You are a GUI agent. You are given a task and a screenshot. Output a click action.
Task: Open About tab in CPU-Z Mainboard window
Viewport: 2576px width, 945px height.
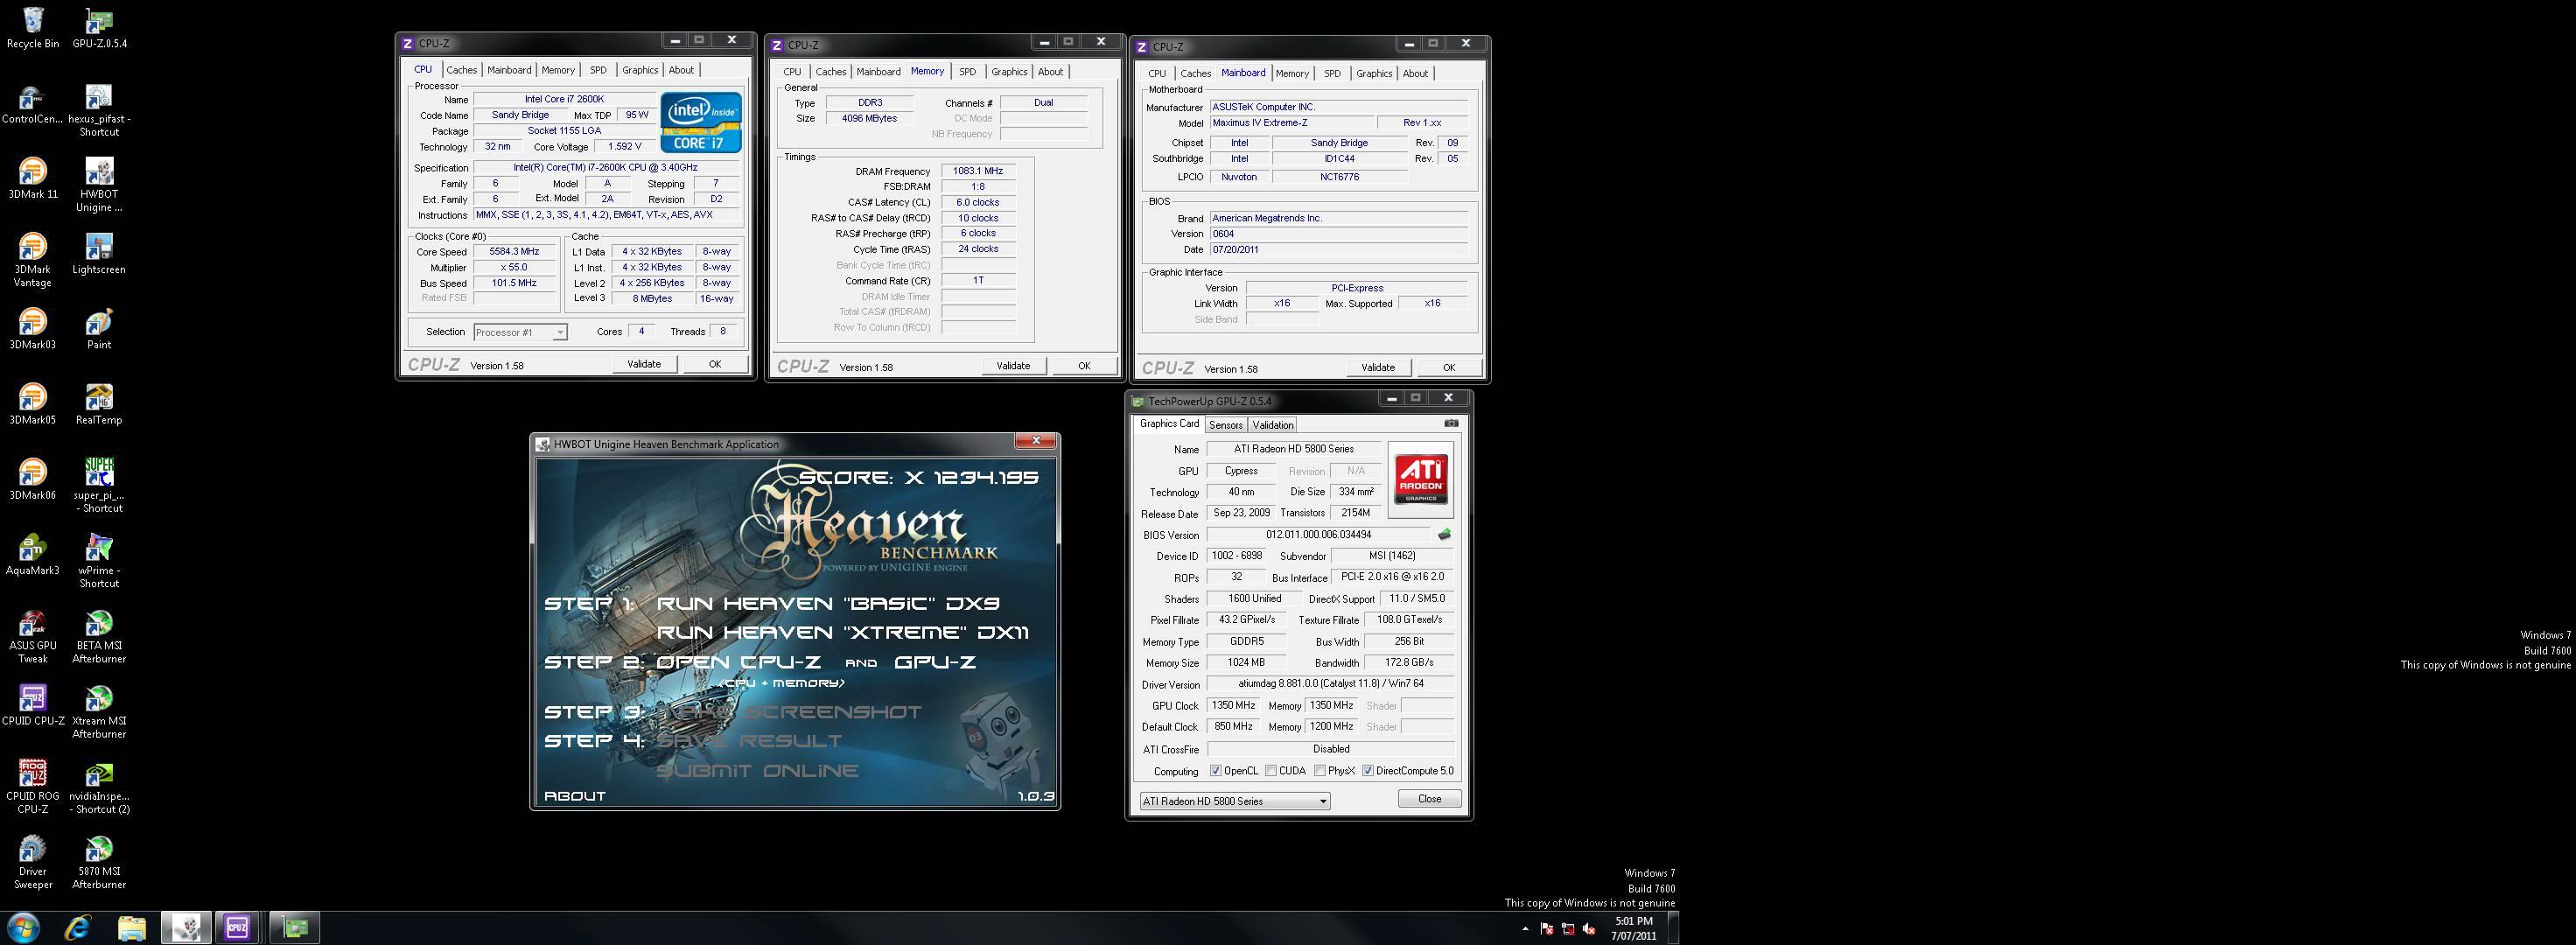(x=1415, y=74)
